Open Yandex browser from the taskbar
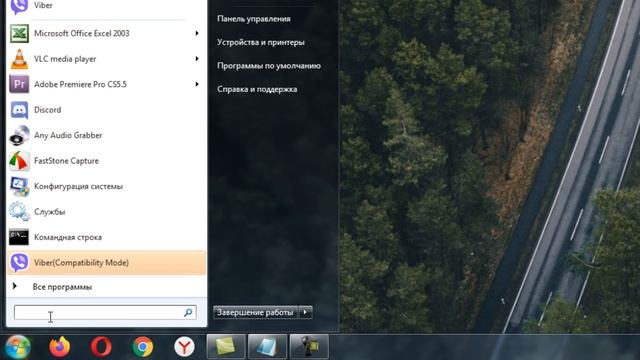640x360 pixels. point(184,347)
